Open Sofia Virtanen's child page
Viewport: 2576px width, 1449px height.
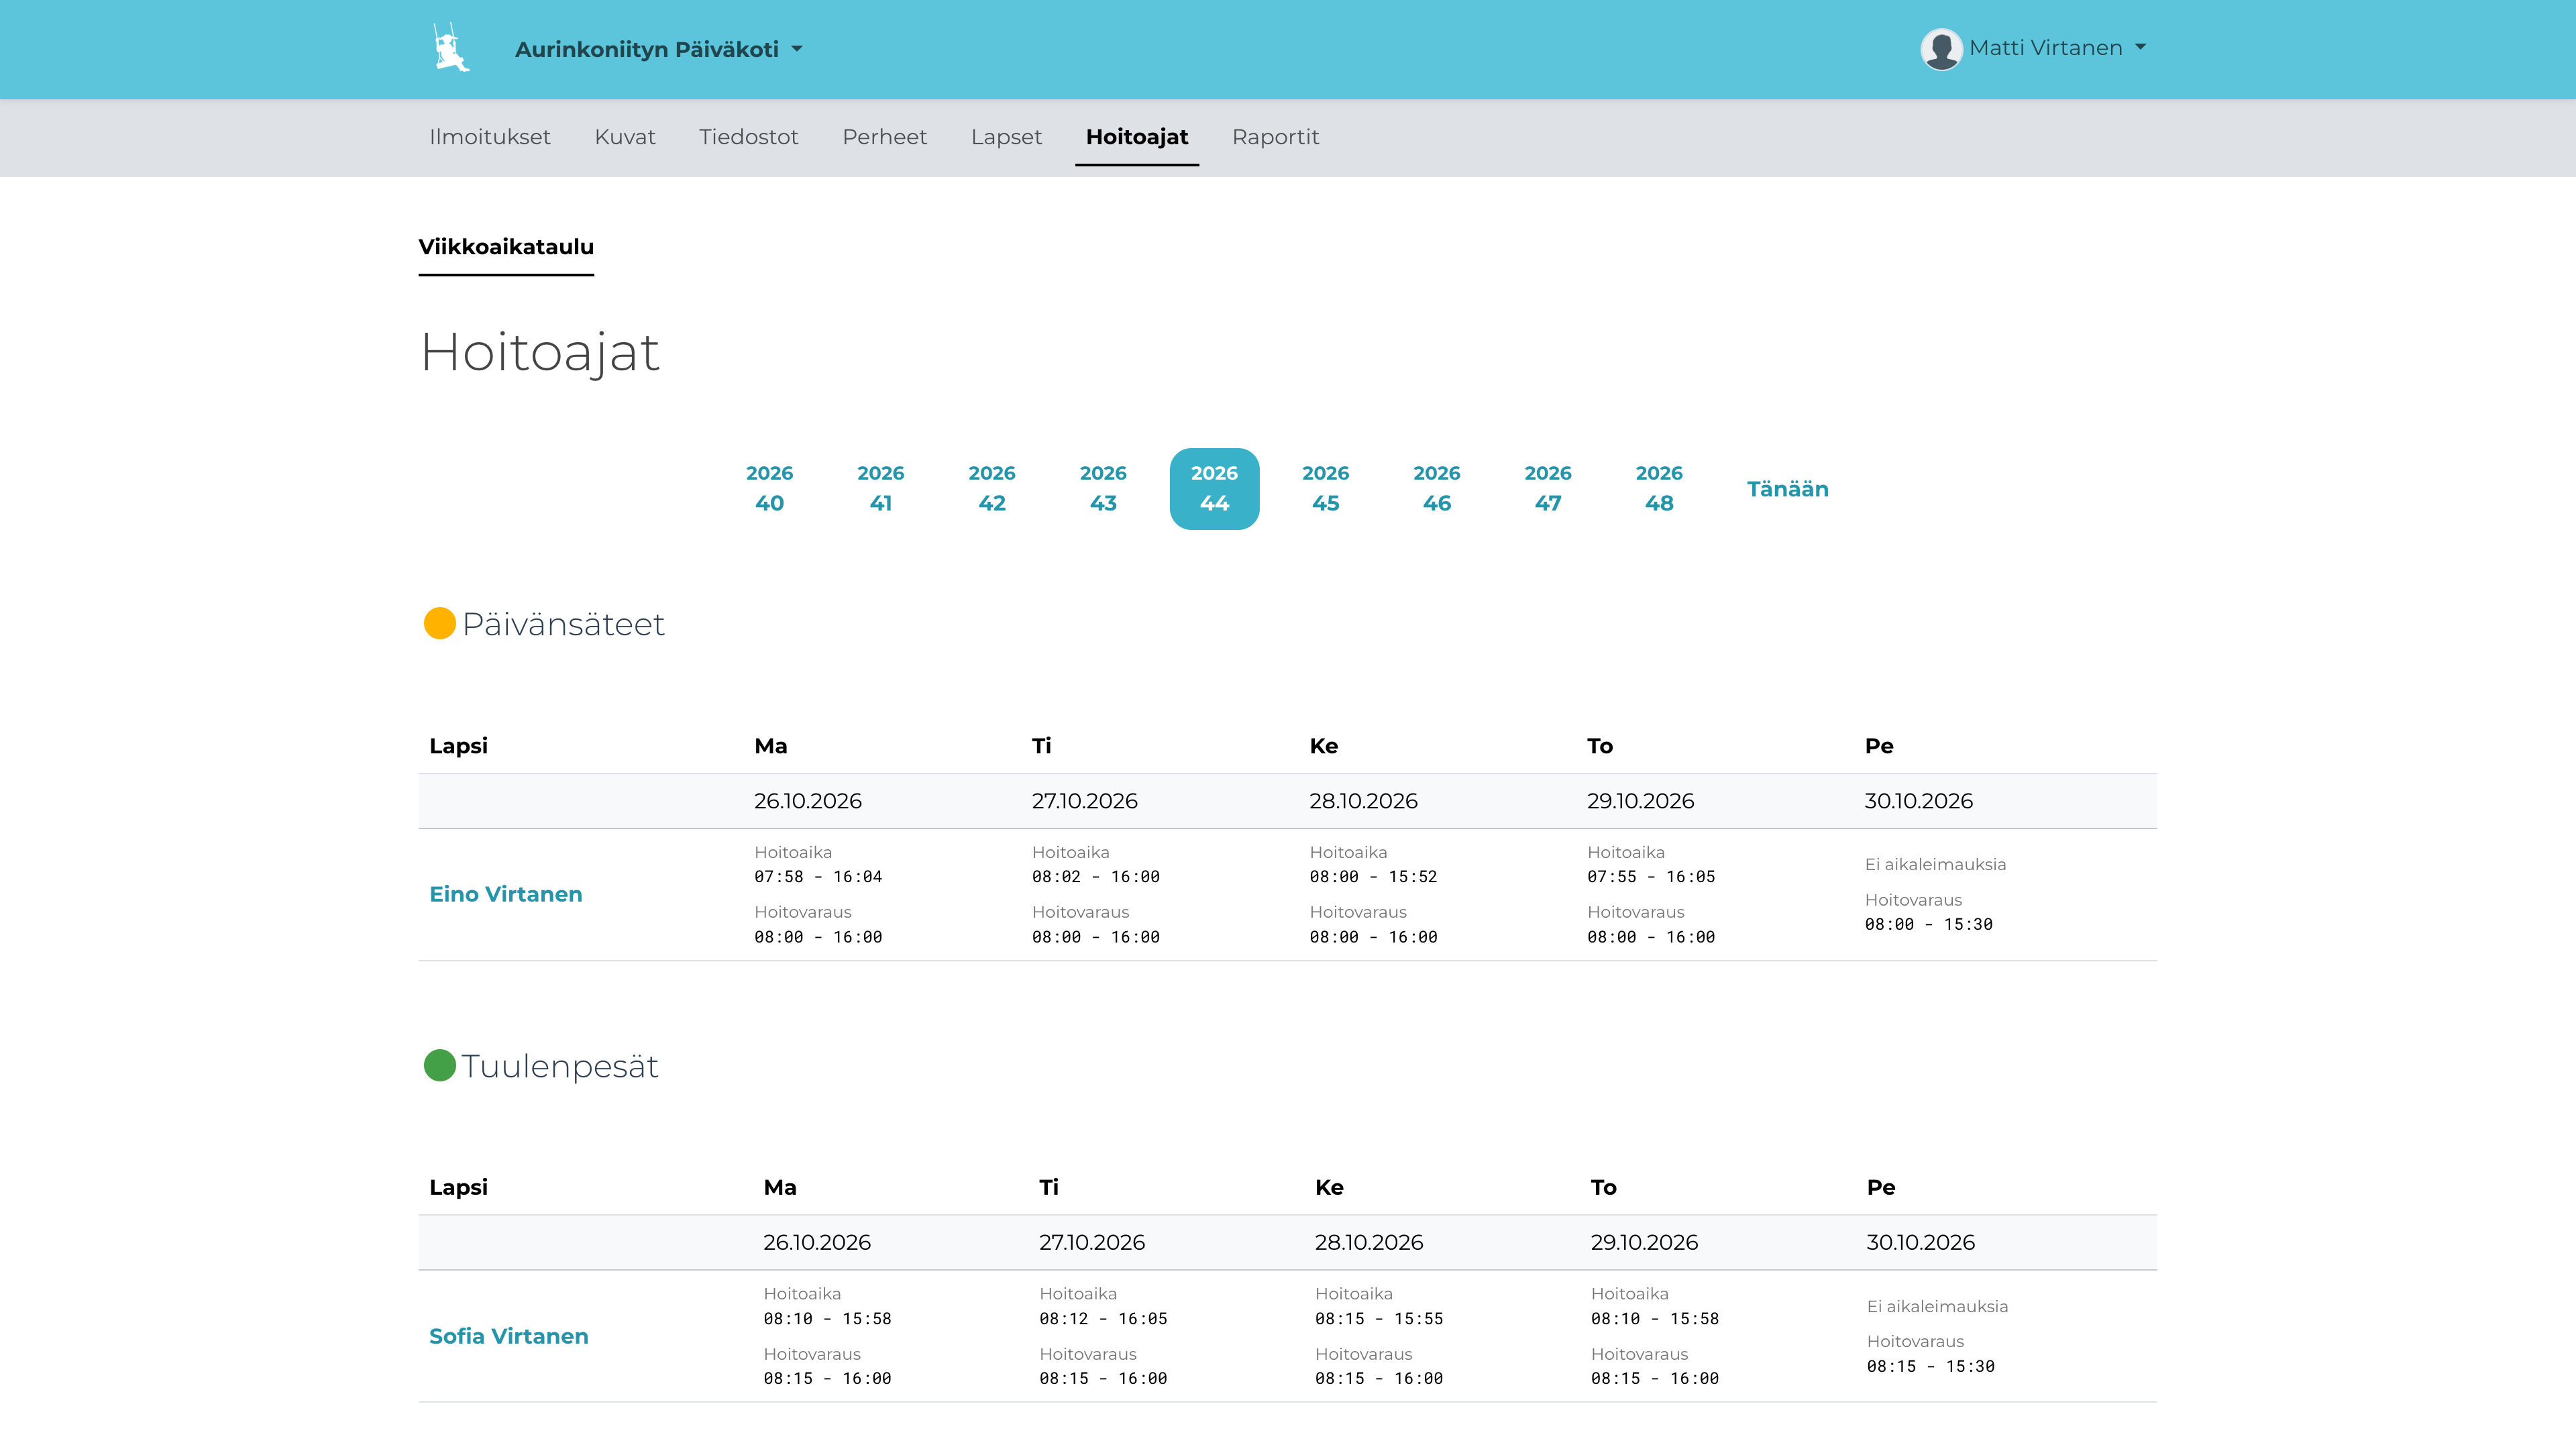point(509,1336)
